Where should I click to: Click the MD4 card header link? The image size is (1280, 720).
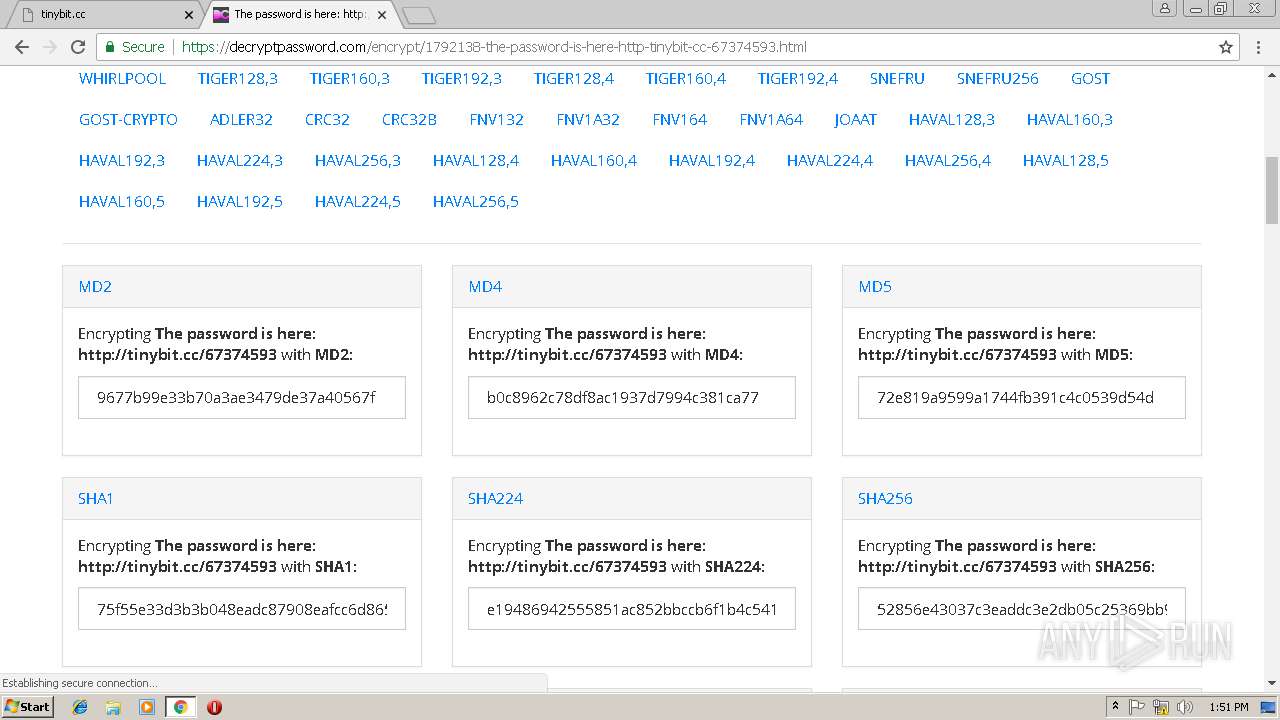tap(485, 286)
